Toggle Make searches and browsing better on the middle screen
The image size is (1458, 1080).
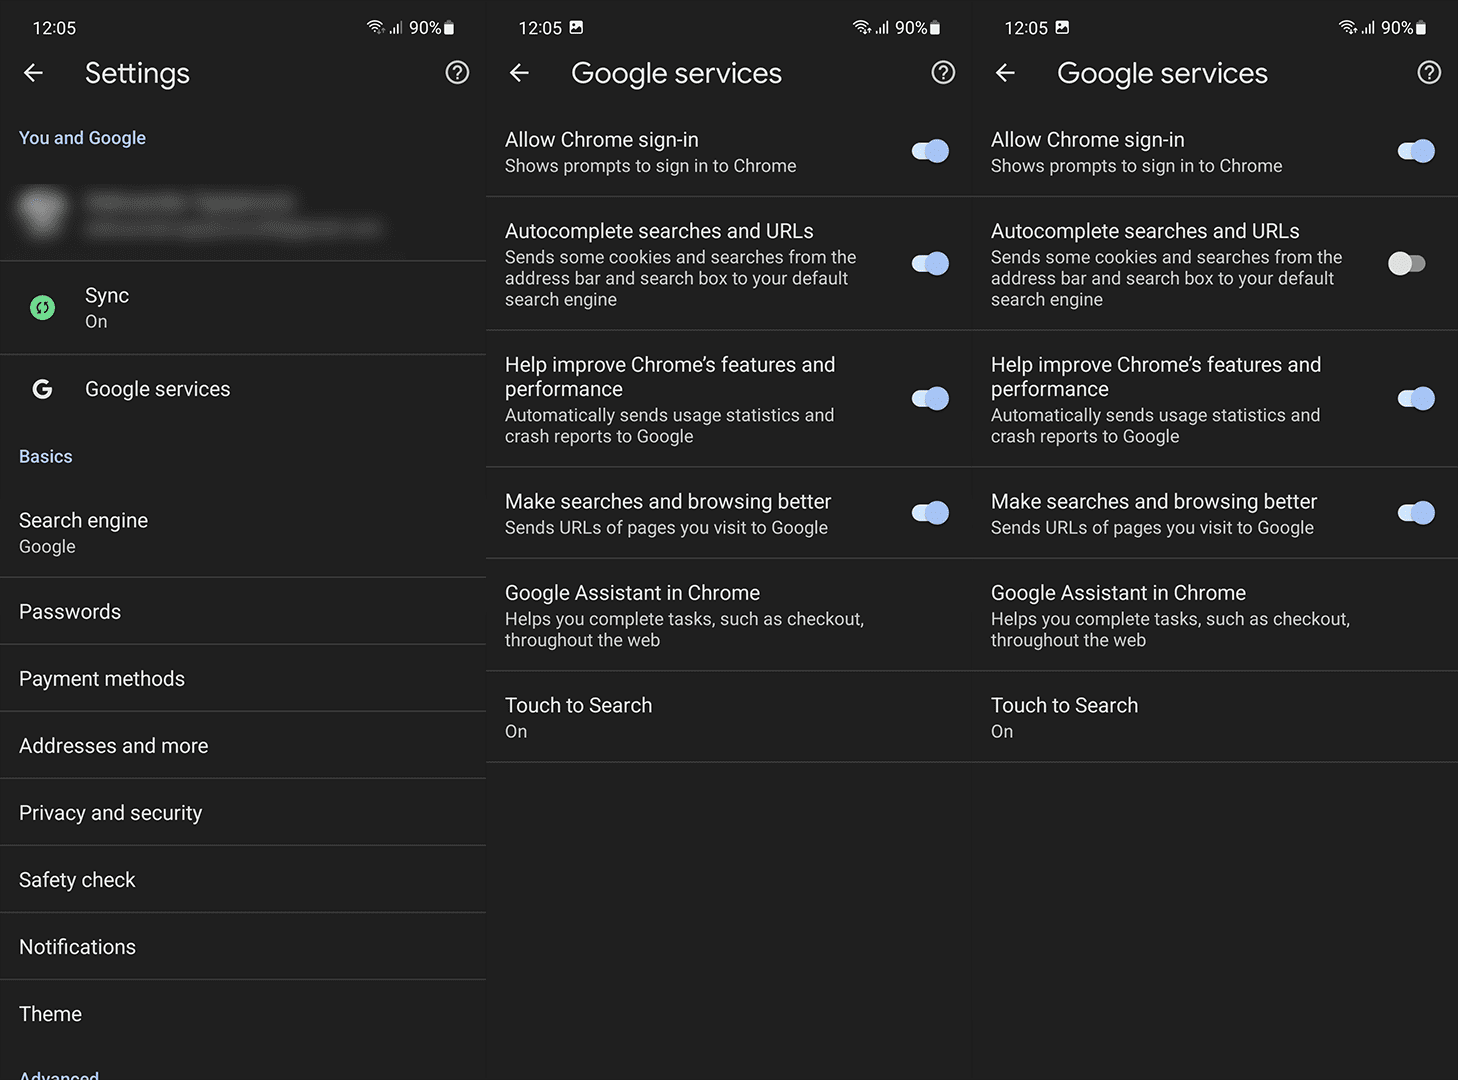point(930,513)
